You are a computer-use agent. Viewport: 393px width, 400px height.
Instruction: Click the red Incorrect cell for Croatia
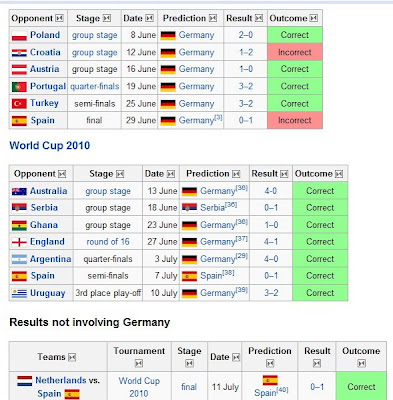[x=295, y=52]
